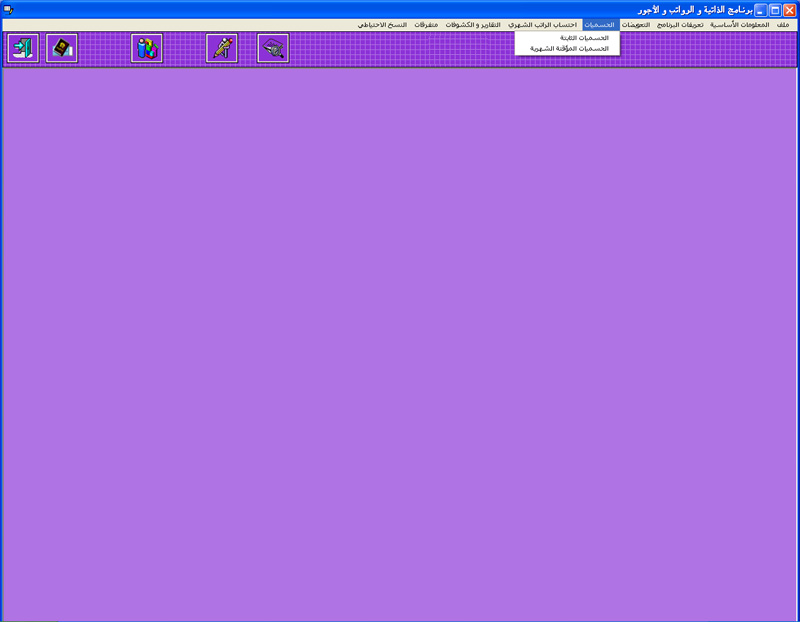Viewport: 800px width, 622px height.
Task: Select الحسميات الثابتة from the dropdown
Action: click(x=583, y=37)
